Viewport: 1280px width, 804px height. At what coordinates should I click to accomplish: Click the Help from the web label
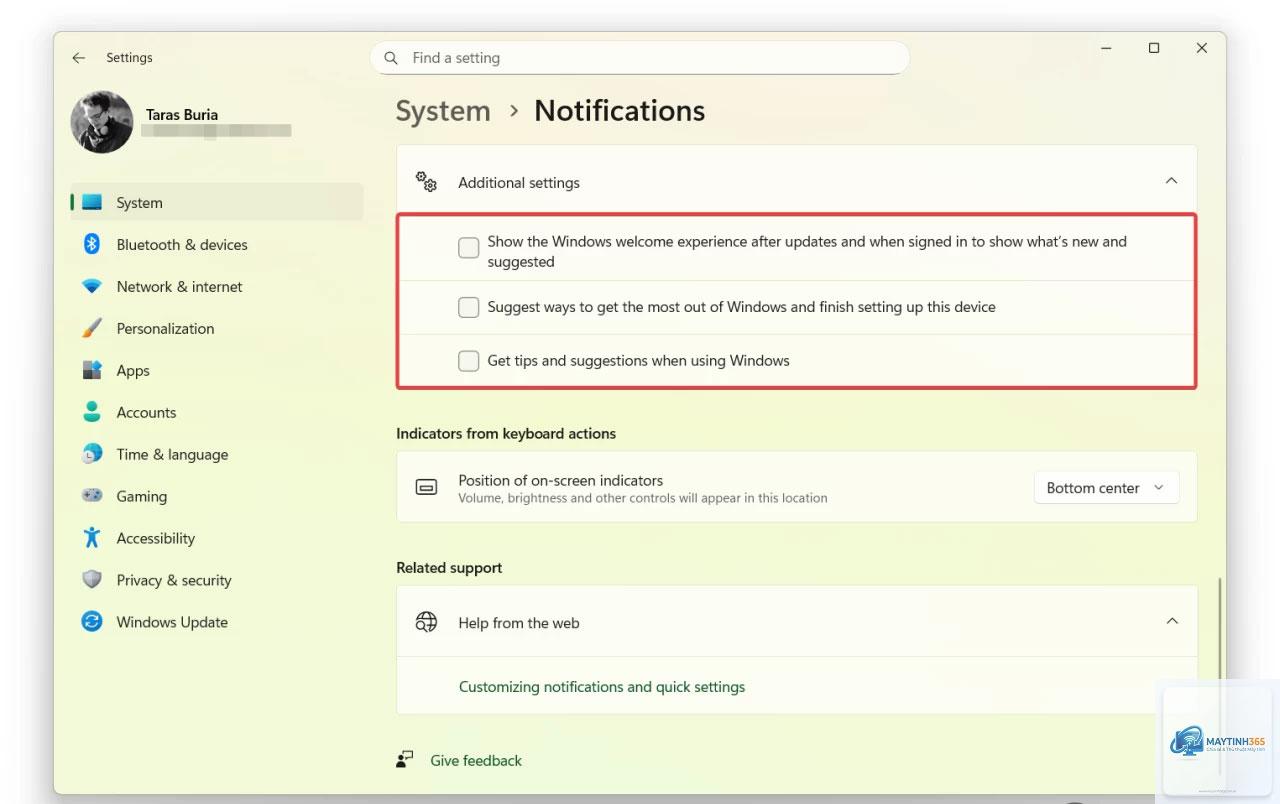pyautogui.click(x=519, y=623)
